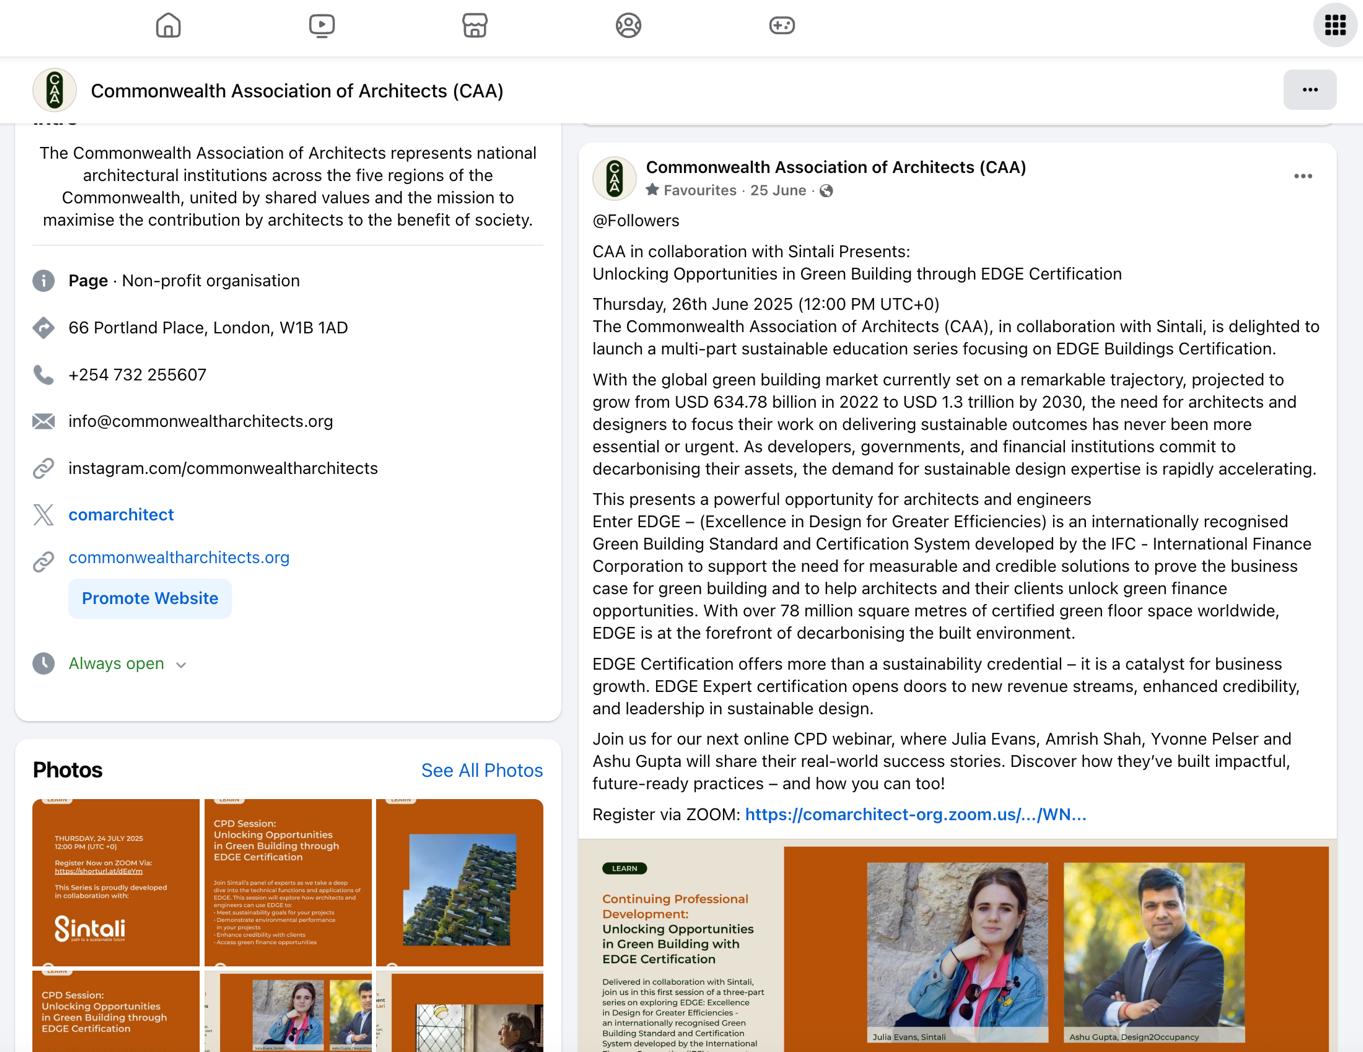The image size is (1363, 1052).
Task: Open the Groups icon in top bar
Action: 628,25
